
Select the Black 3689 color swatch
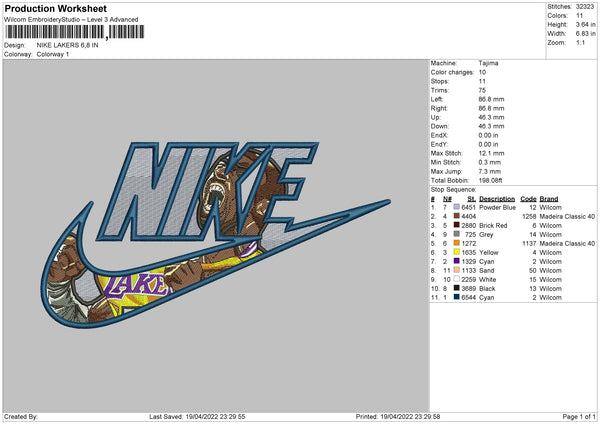pos(457,288)
